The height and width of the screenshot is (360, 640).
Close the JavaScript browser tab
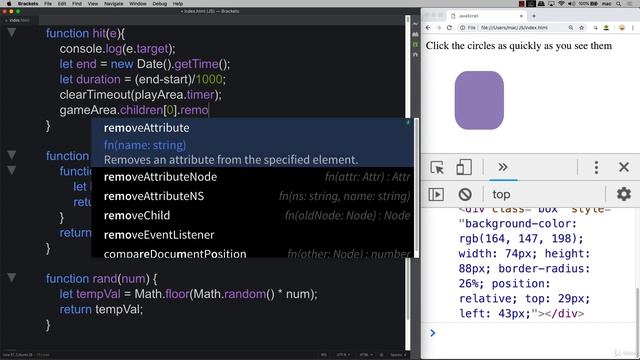click(x=521, y=16)
